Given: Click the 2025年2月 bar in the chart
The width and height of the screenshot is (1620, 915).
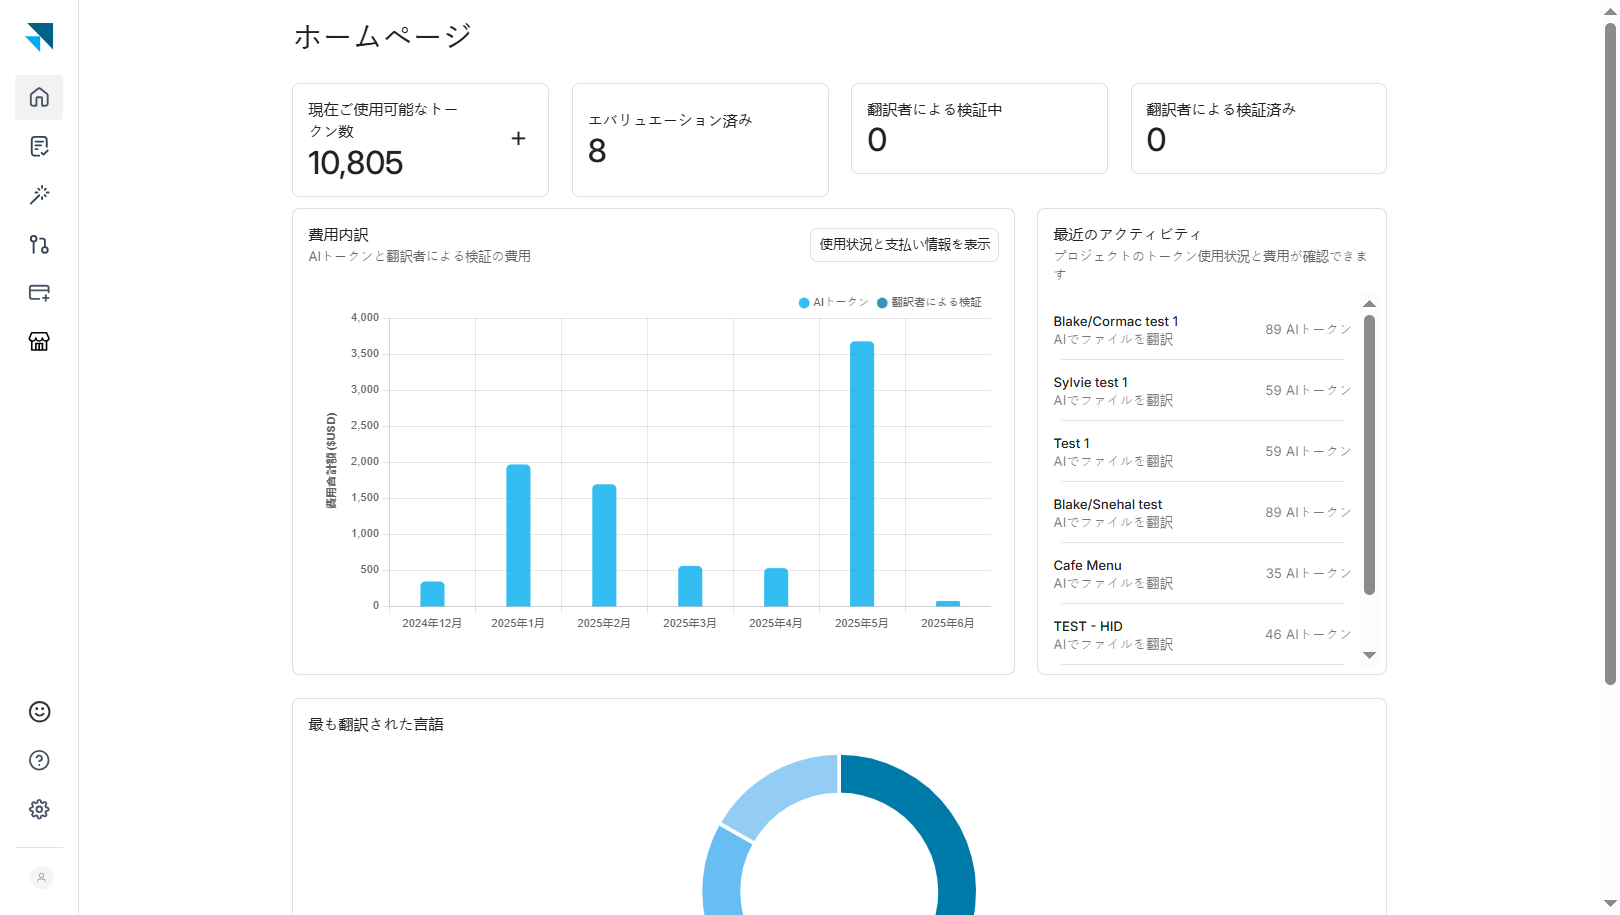Looking at the screenshot, I should tap(604, 545).
